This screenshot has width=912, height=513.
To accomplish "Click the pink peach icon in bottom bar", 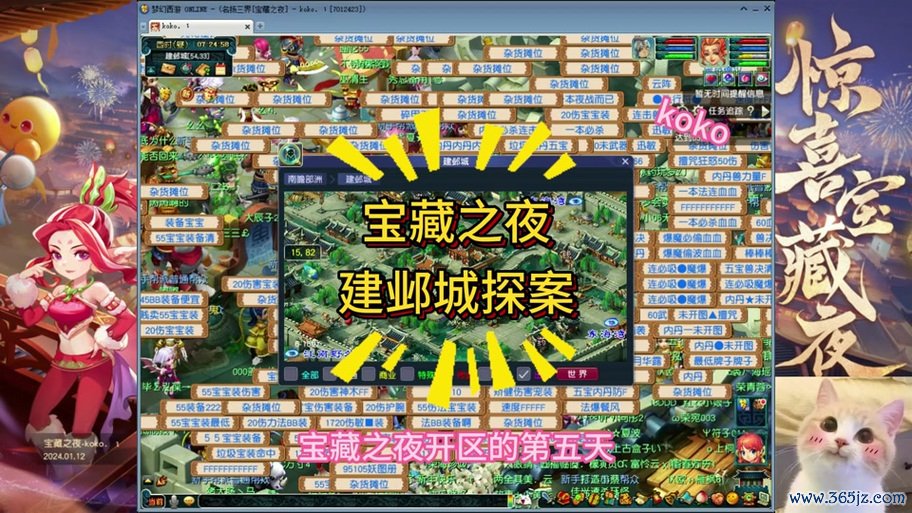I will [701, 498].
